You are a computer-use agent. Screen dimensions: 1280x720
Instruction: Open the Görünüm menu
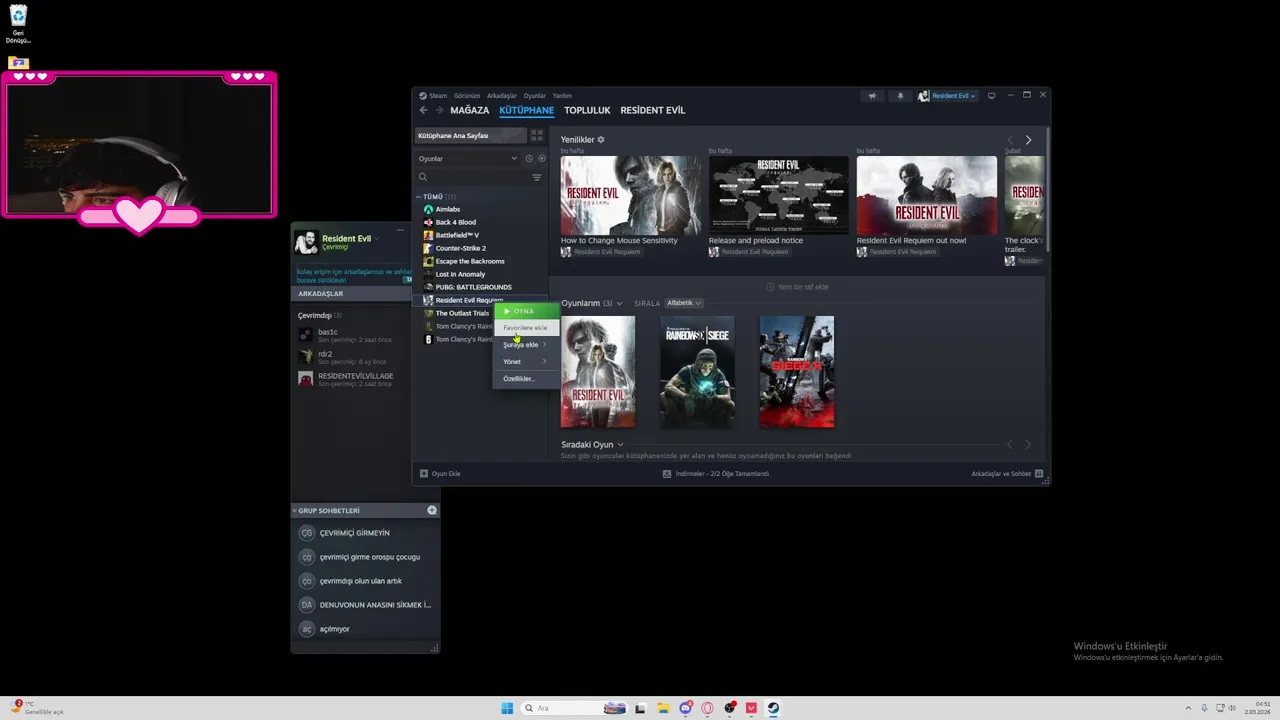tap(467, 96)
